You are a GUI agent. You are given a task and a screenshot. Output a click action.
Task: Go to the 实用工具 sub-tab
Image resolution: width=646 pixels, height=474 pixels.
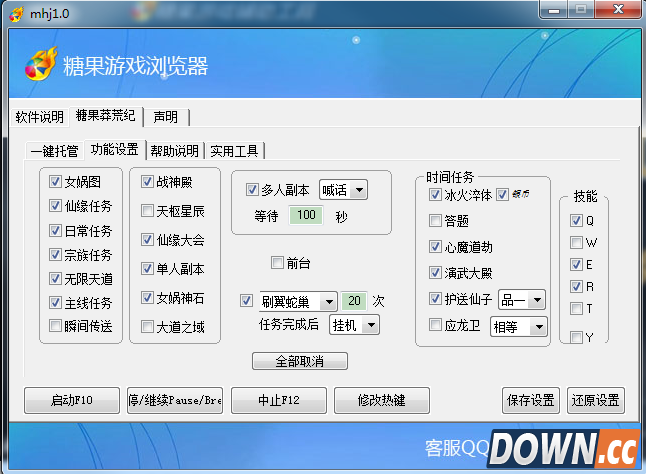click(234, 151)
